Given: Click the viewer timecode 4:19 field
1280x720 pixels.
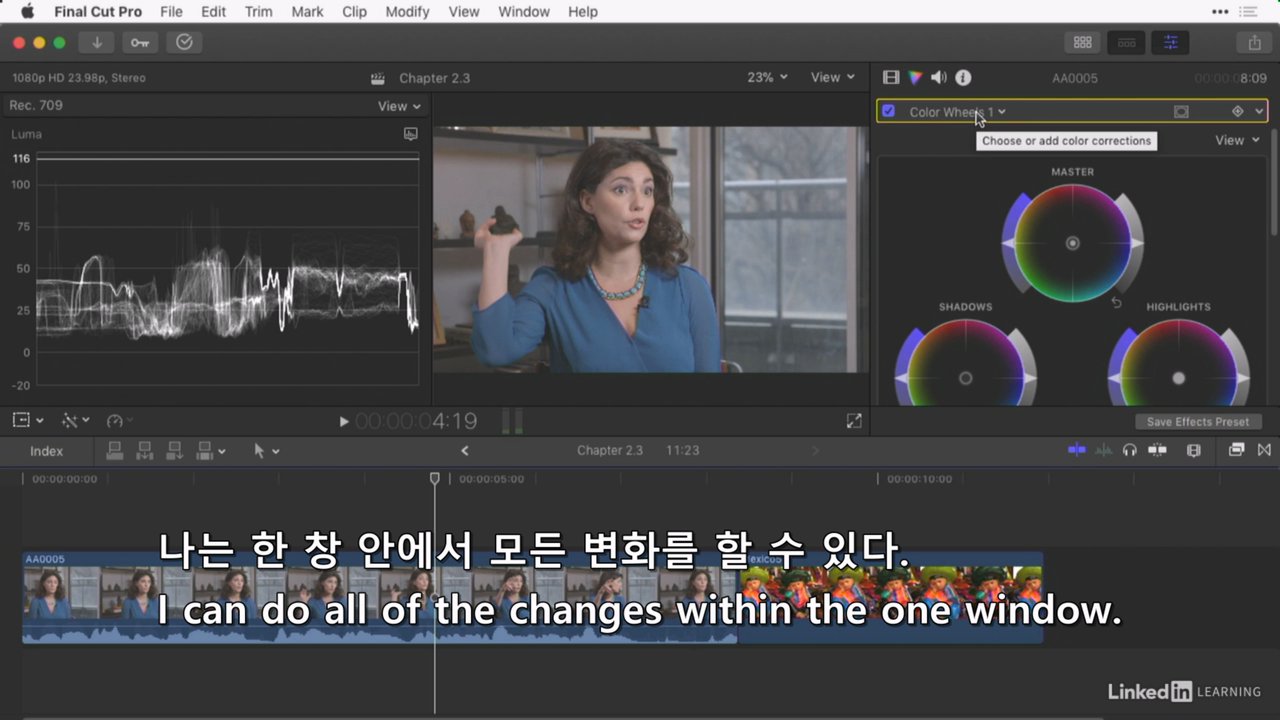Looking at the screenshot, I should (x=416, y=422).
